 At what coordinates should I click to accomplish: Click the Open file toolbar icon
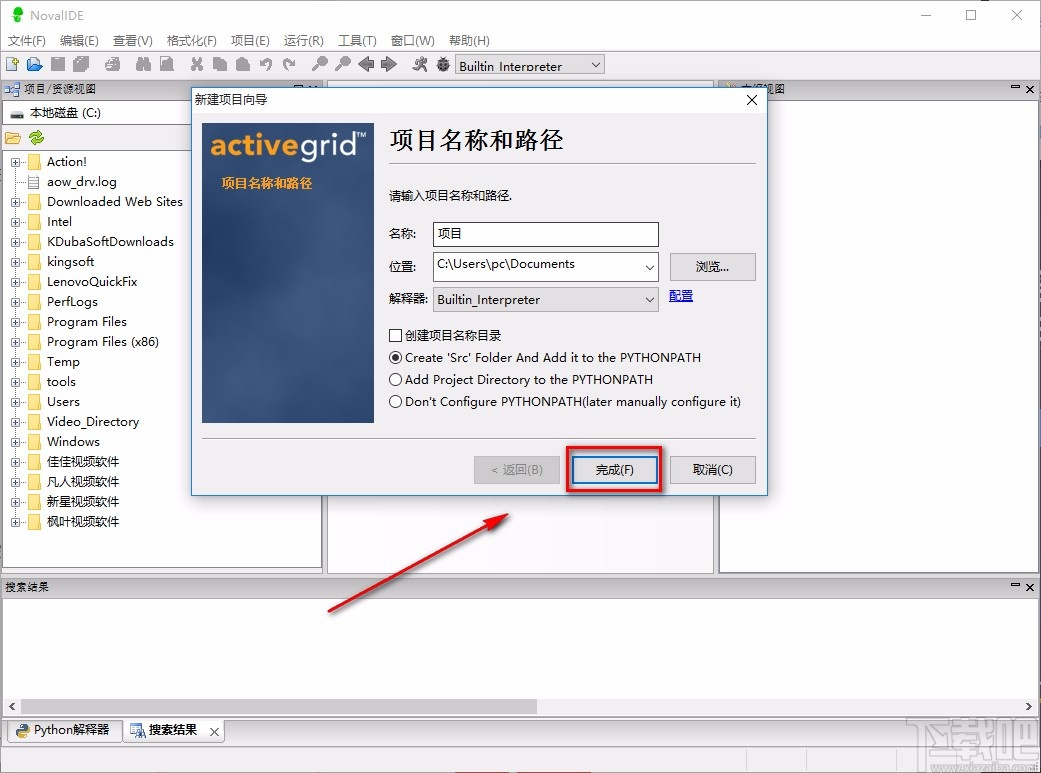35,64
